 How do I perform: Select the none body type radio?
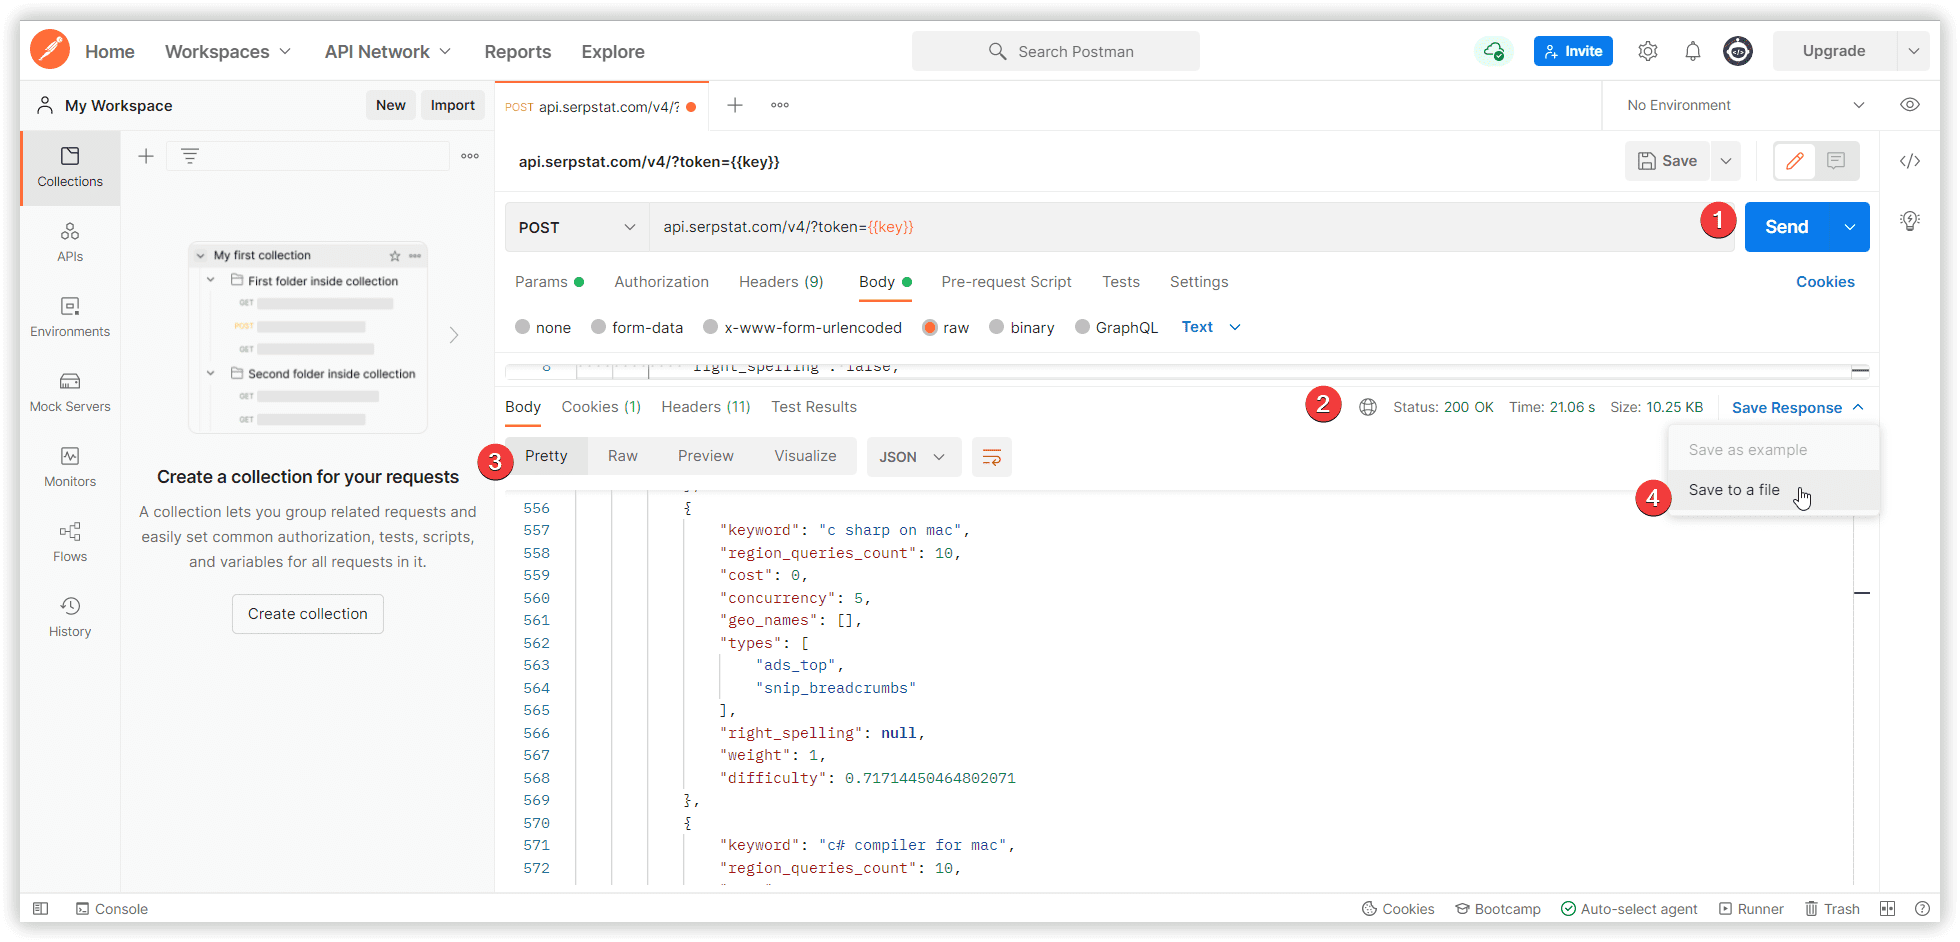[x=522, y=327]
